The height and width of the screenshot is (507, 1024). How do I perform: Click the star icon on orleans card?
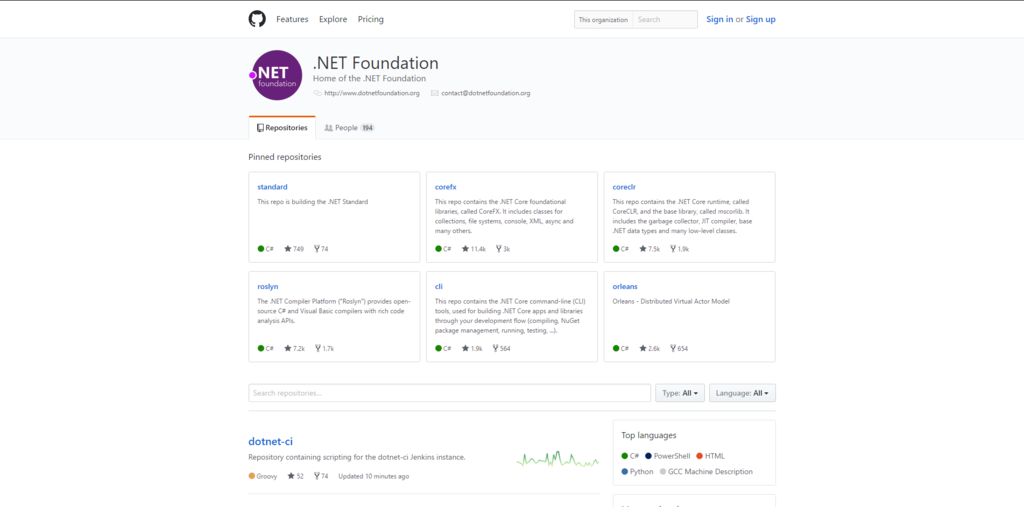pos(643,348)
